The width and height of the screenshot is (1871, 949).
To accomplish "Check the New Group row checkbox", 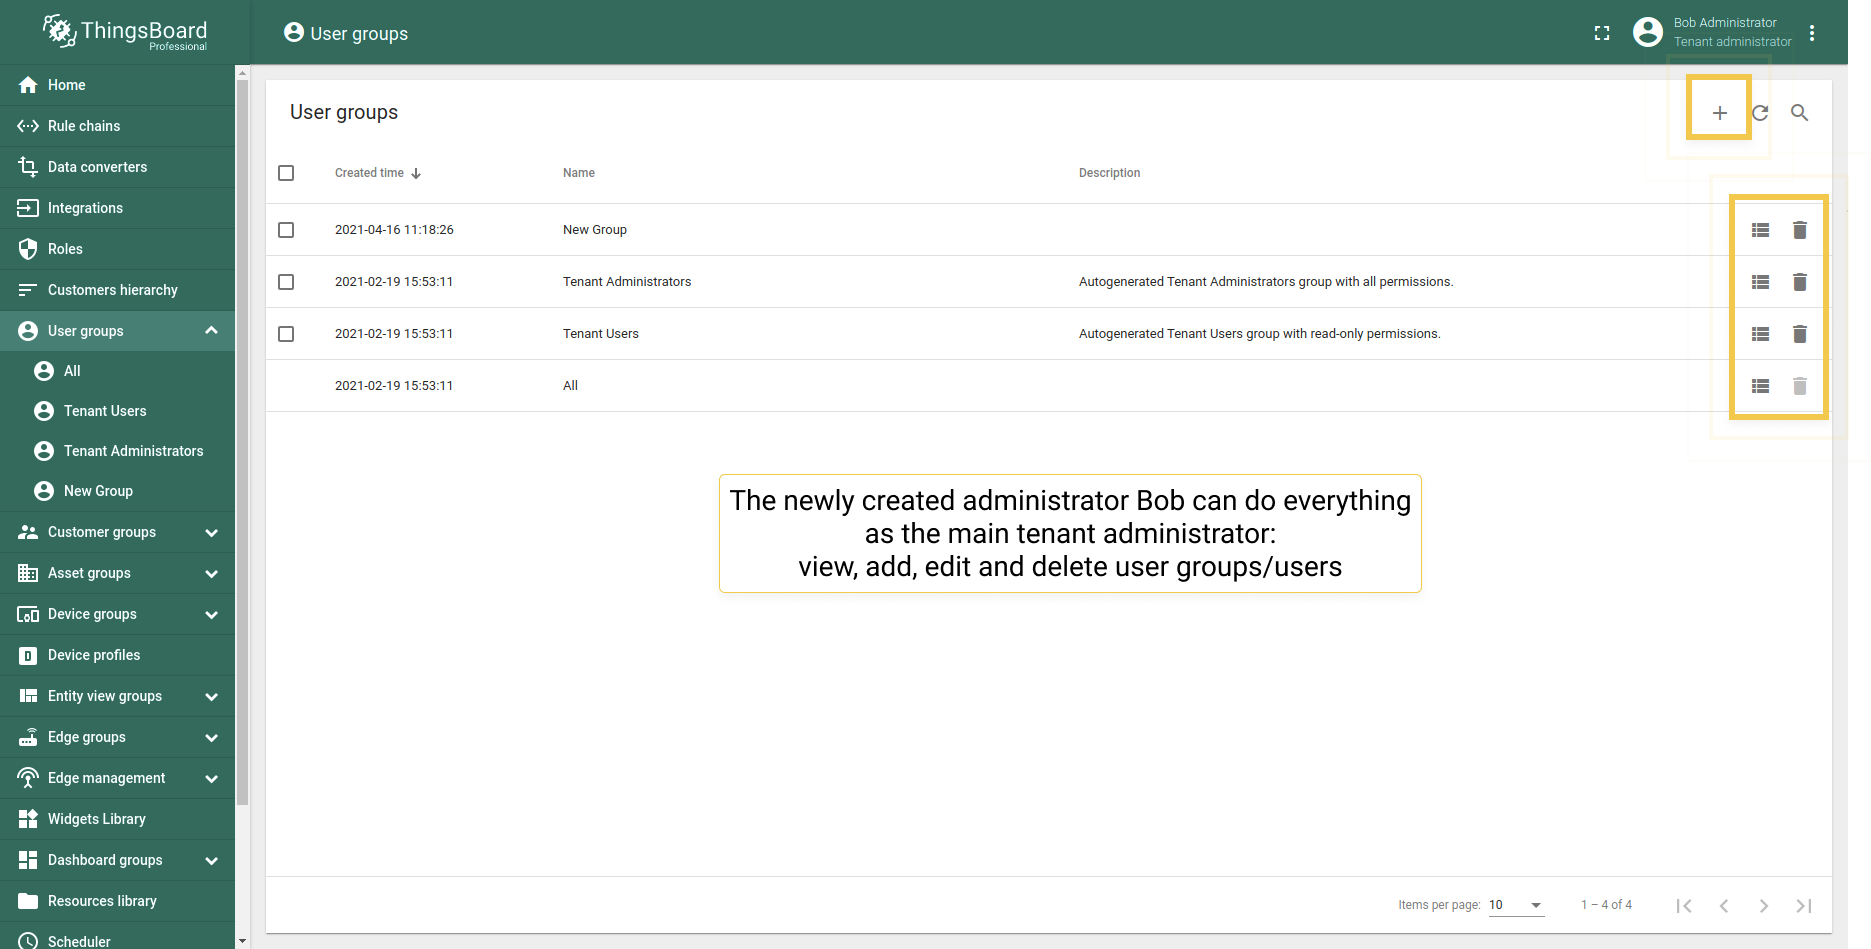I will click(x=286, y=230).
